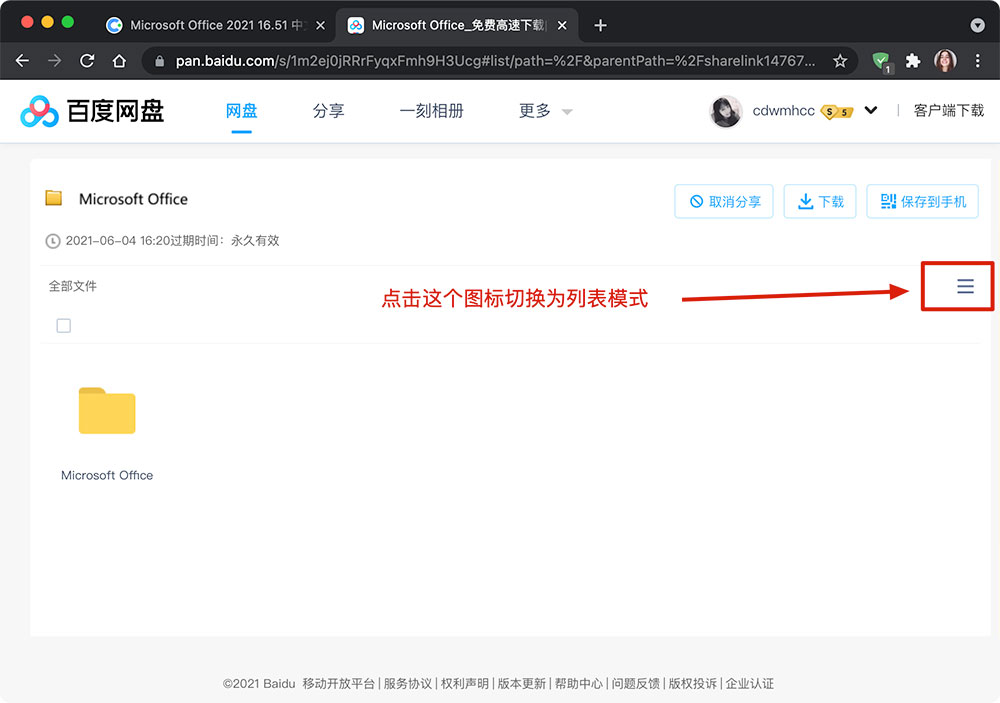Image resolution: width=1000 pixels, height=703 pixels.
Task: Open 版本更新 footer link
Action: [522, 684]
